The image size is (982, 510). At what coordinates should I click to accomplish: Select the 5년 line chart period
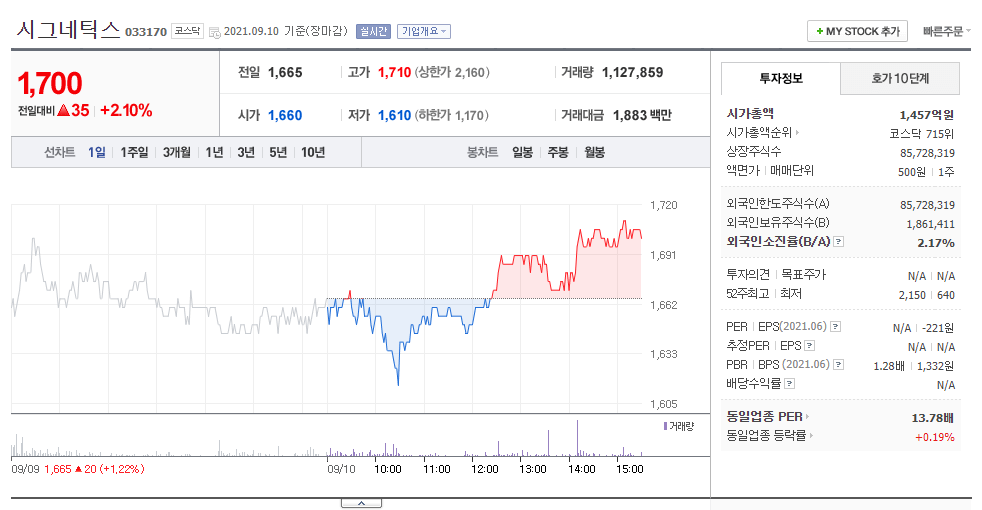pyautogui.click(x=278, y=152)
